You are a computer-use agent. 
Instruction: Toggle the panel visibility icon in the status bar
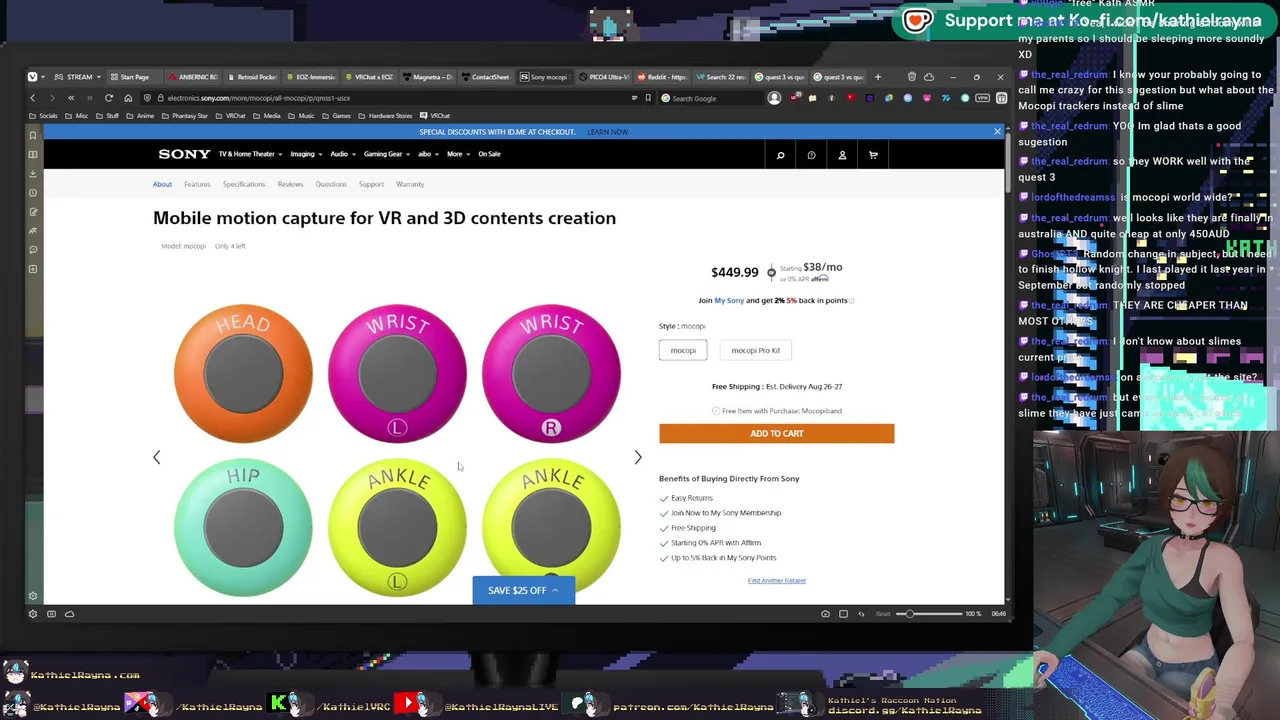(51, 613)
